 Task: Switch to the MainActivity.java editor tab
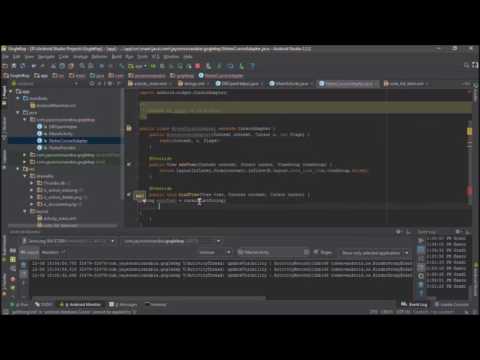pyautogui.click(x=291, y=84)
